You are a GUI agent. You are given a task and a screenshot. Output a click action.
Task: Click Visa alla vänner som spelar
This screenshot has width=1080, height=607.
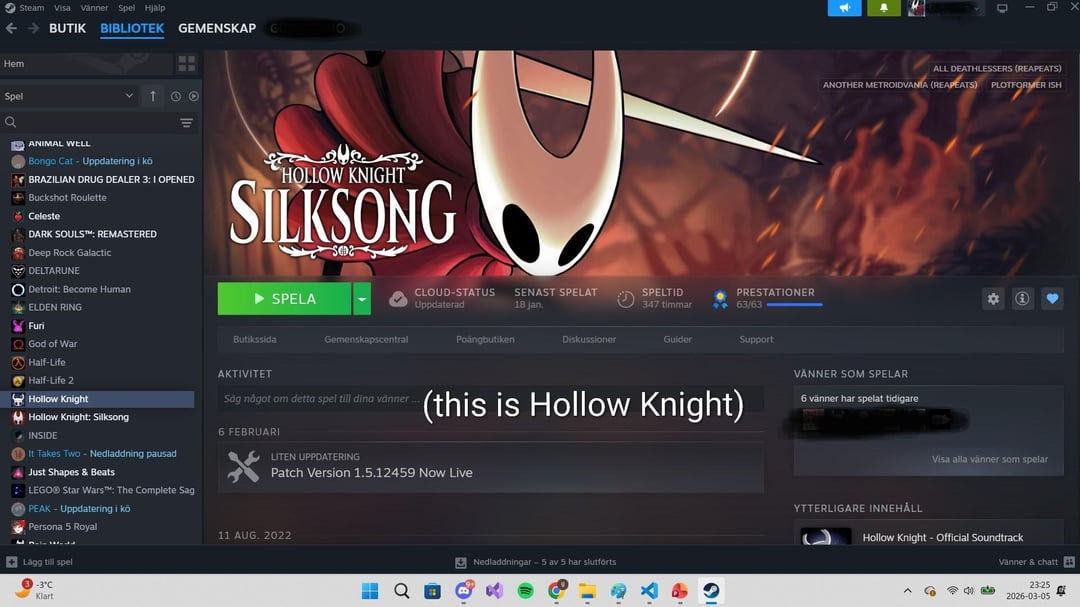pos(989,459)
